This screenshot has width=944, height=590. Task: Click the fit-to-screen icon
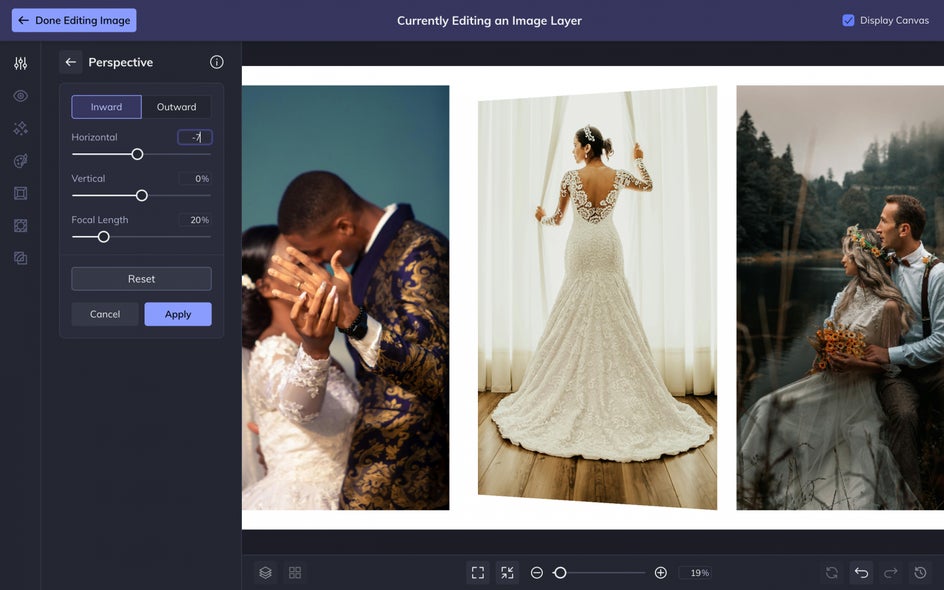478,573
